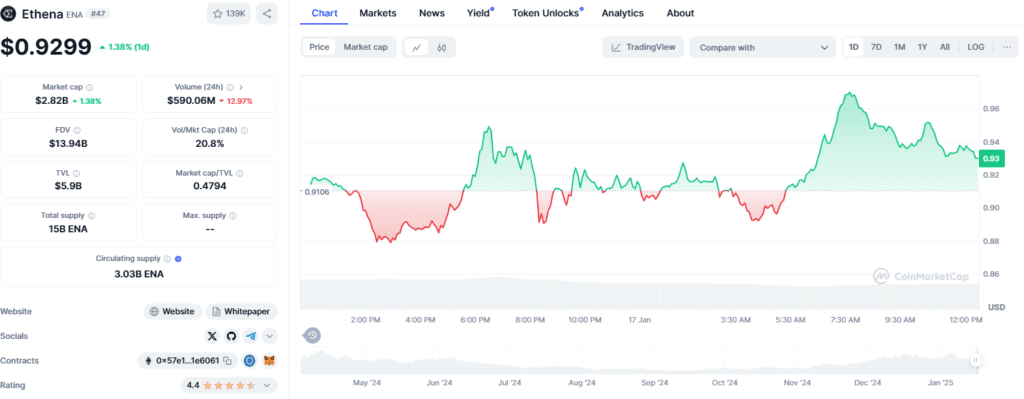The image size is (1024, 399).
Task: Expand more socials dropdown chevron
Action: [x=270, y=336]
